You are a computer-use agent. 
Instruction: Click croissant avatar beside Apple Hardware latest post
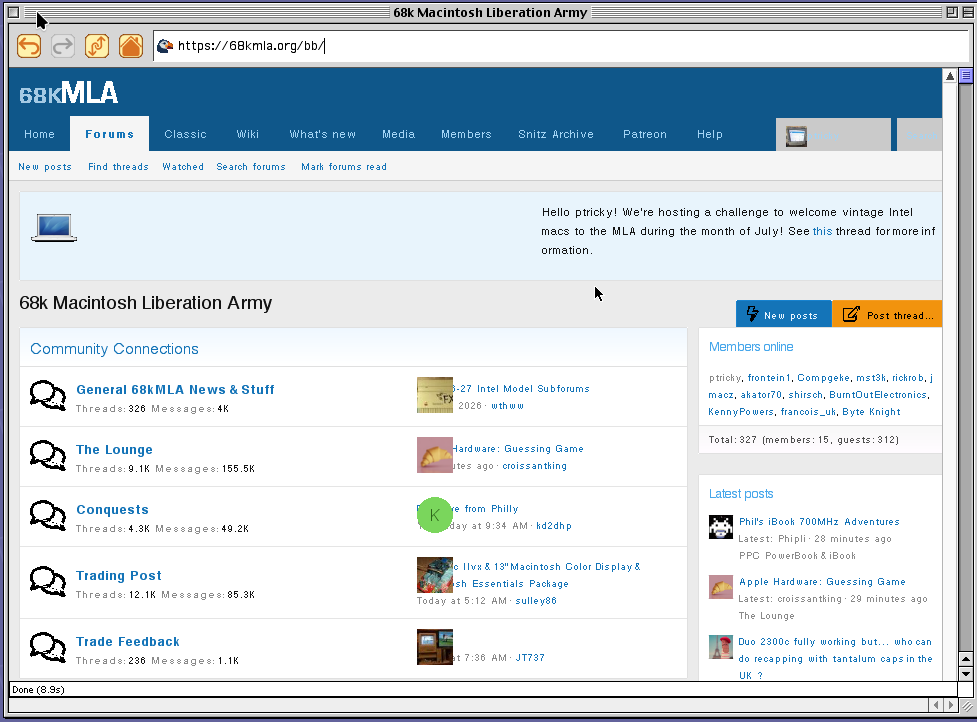point(721,587)
